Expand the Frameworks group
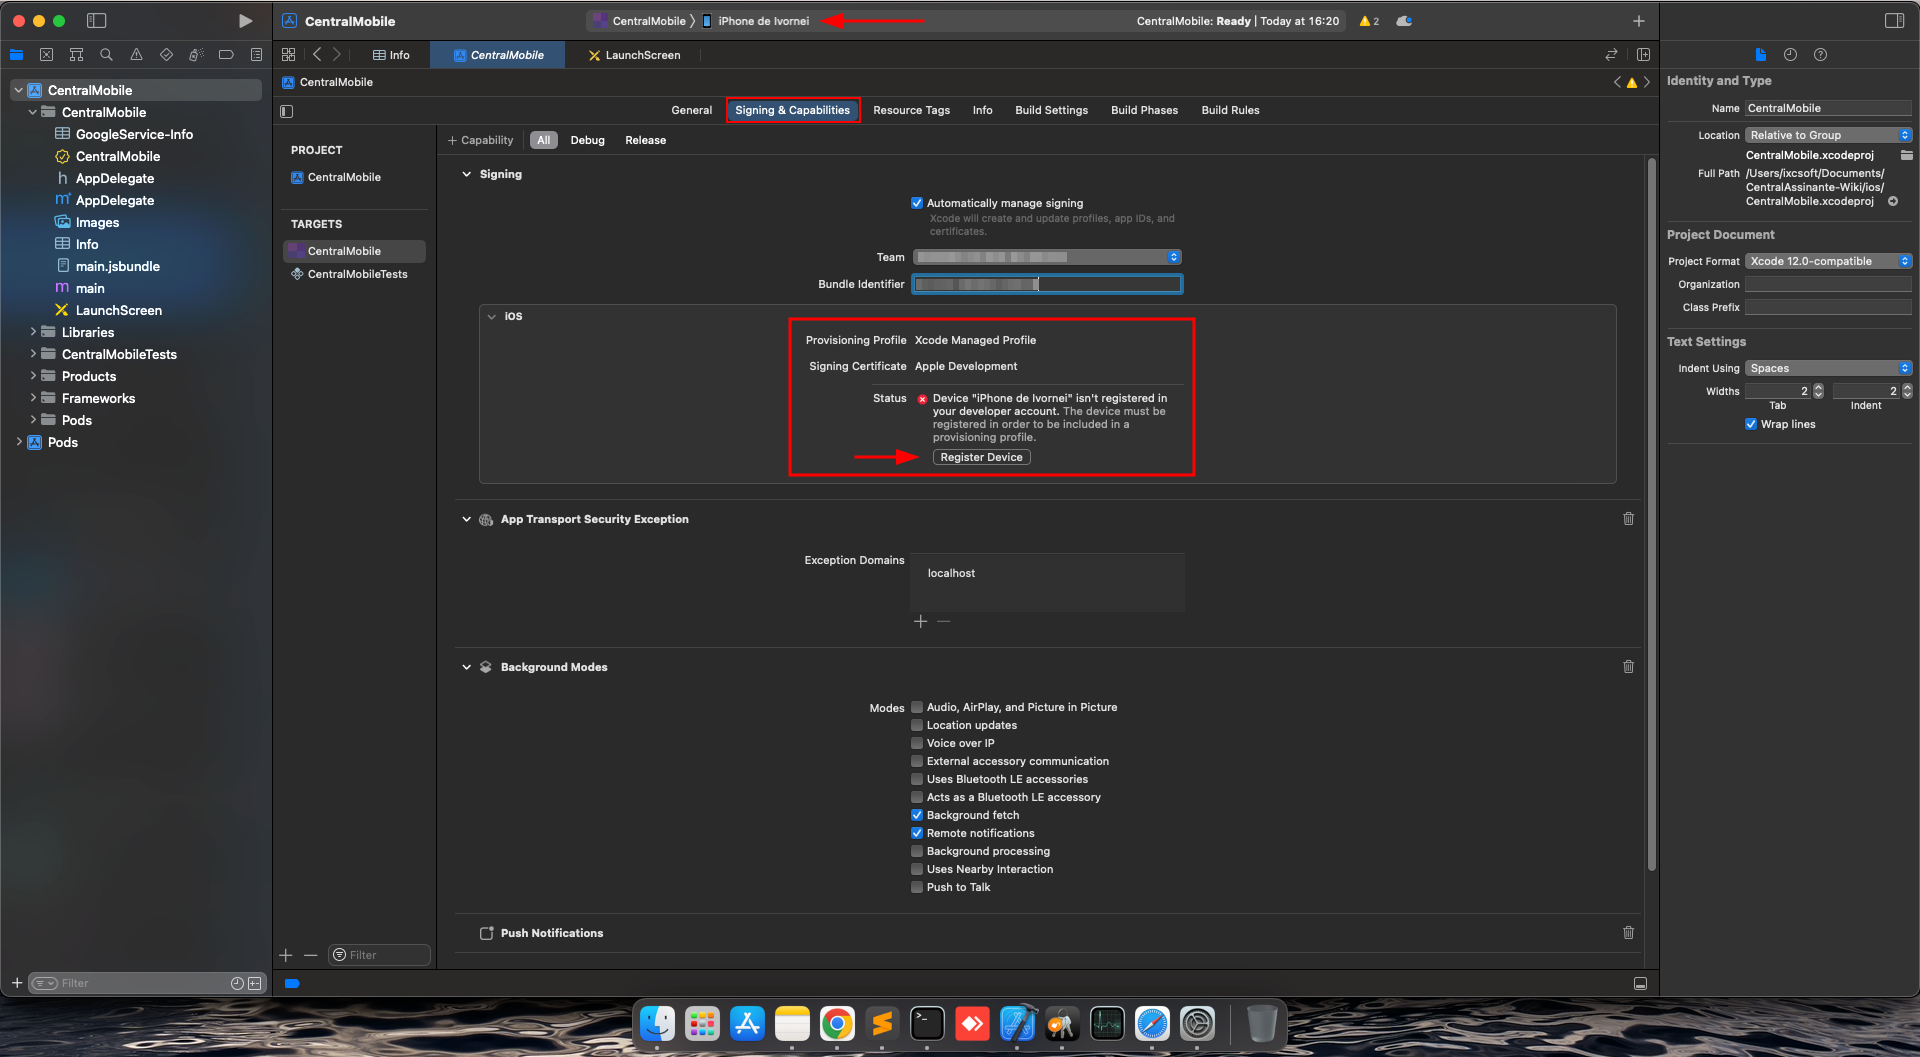The image size is (1920, 1057). point(33,398)
